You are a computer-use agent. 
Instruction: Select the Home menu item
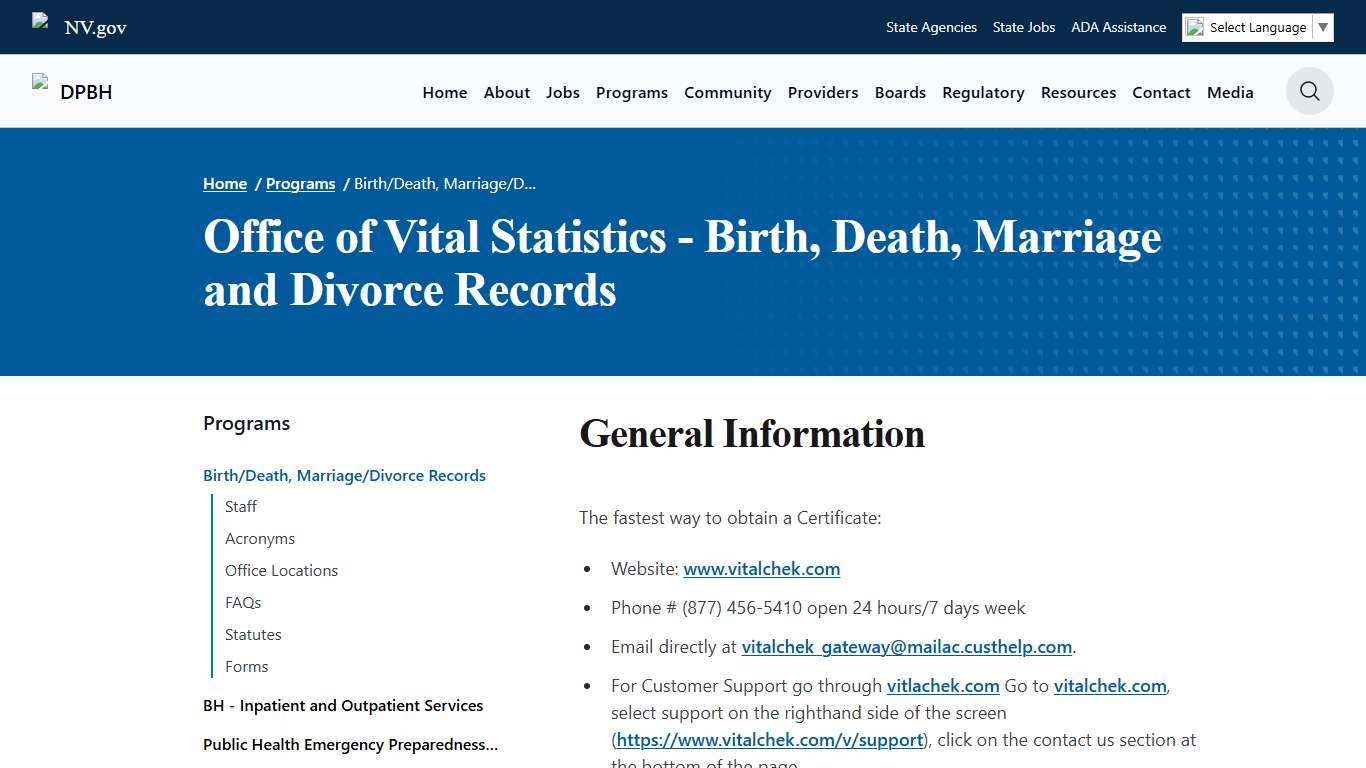pos(444,92)
